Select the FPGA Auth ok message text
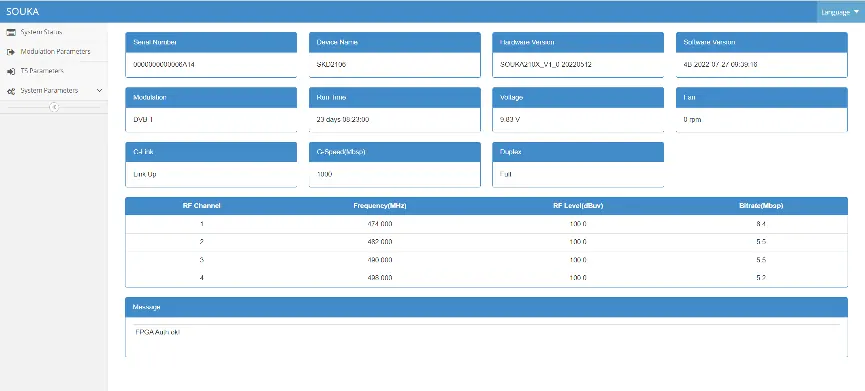Screen dimensions: 865x391 158,333
